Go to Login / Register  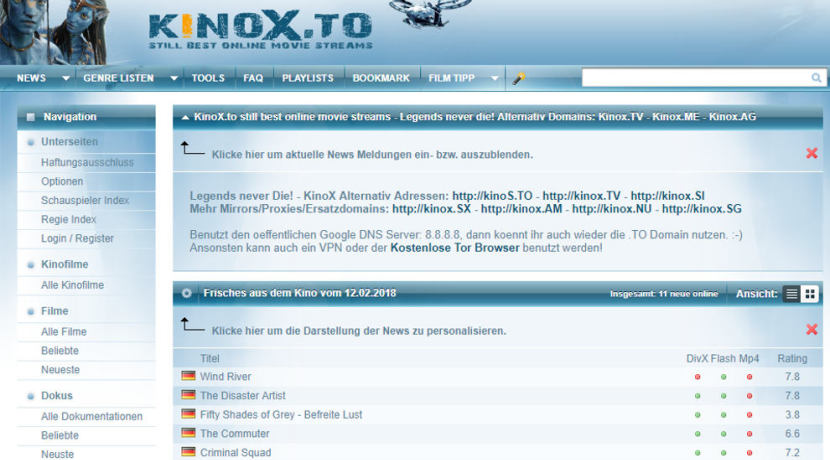click(77, 238)
